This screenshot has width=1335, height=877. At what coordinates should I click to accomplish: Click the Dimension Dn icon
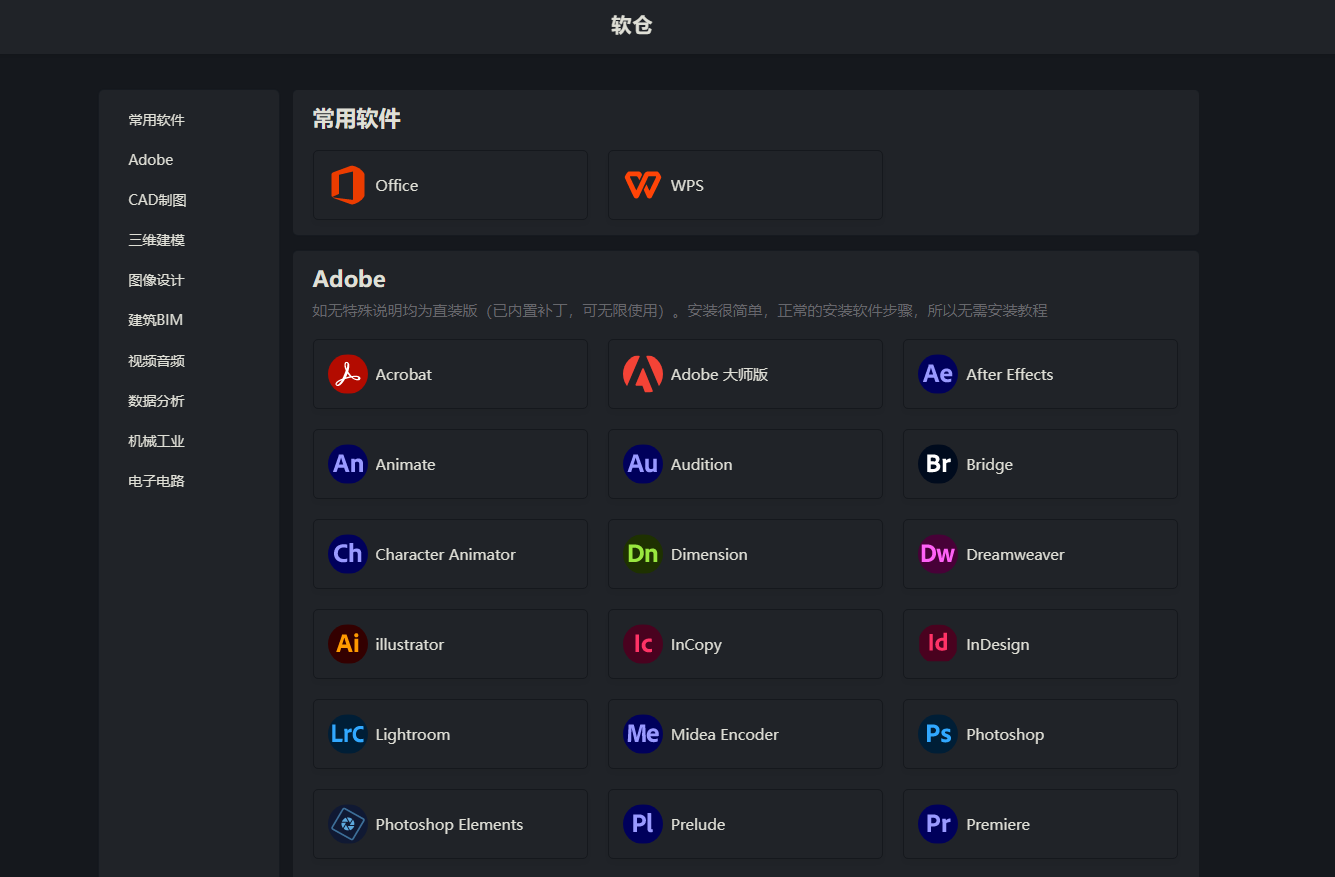click(x=643, y=554)
